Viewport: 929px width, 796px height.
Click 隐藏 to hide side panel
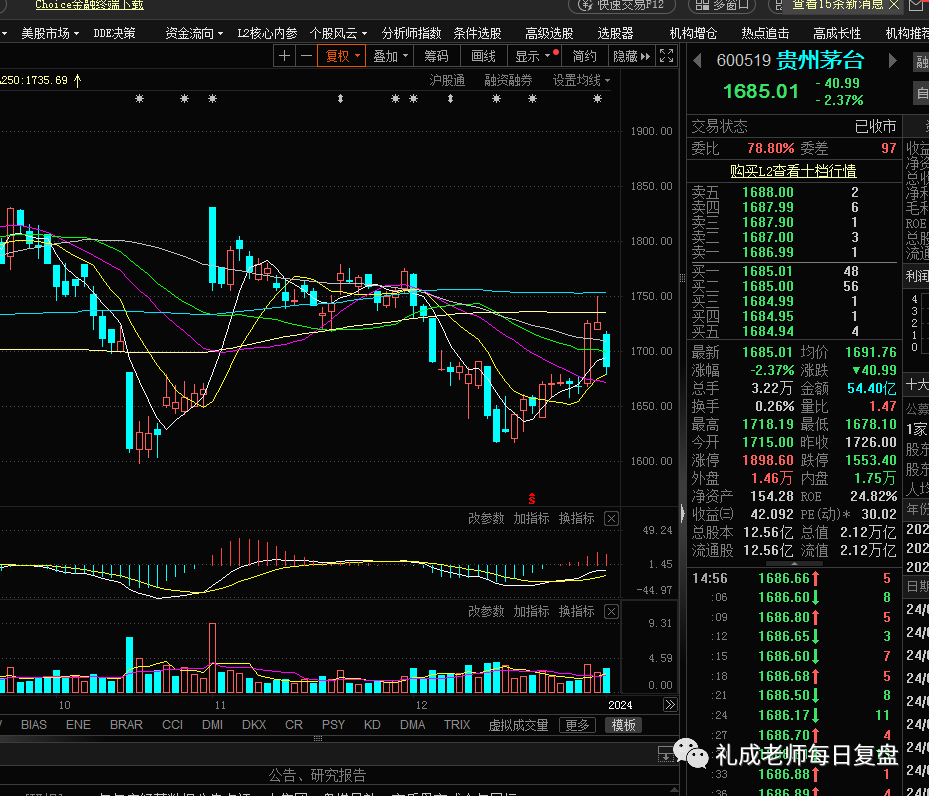coord(631,56)
